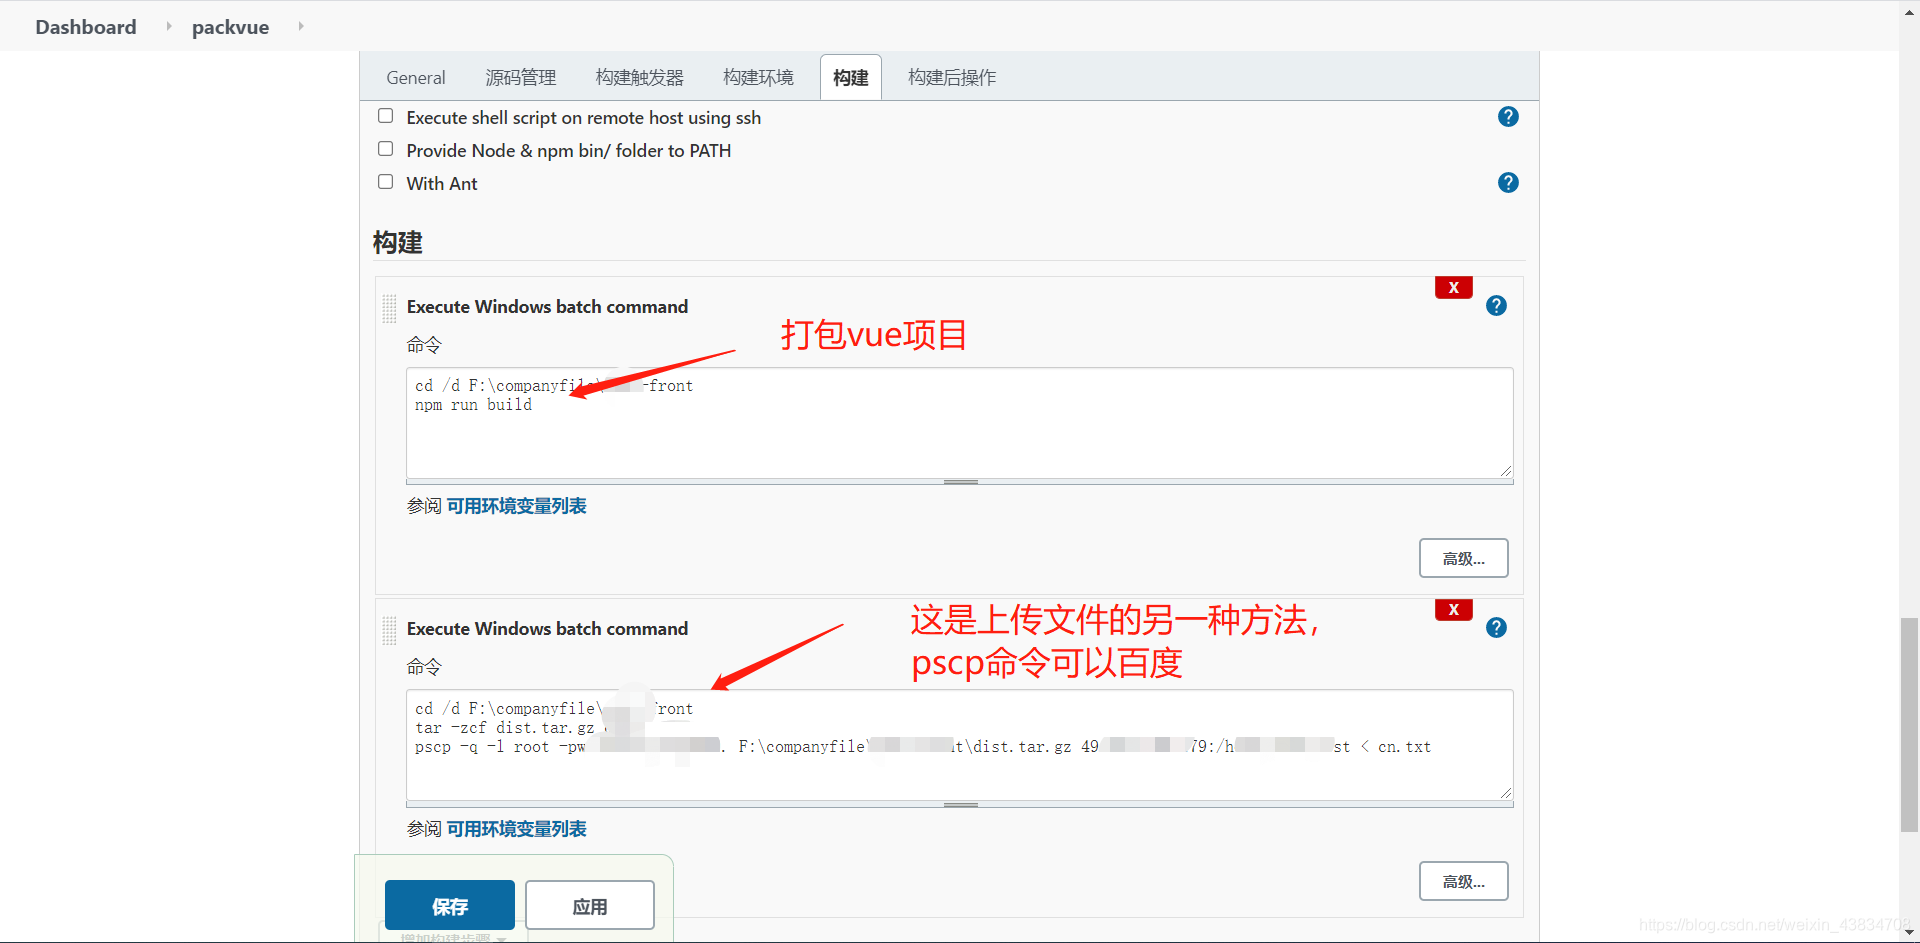Go to Dashboard breadcrumb
1920x943 pixels.
coord(86,27)
